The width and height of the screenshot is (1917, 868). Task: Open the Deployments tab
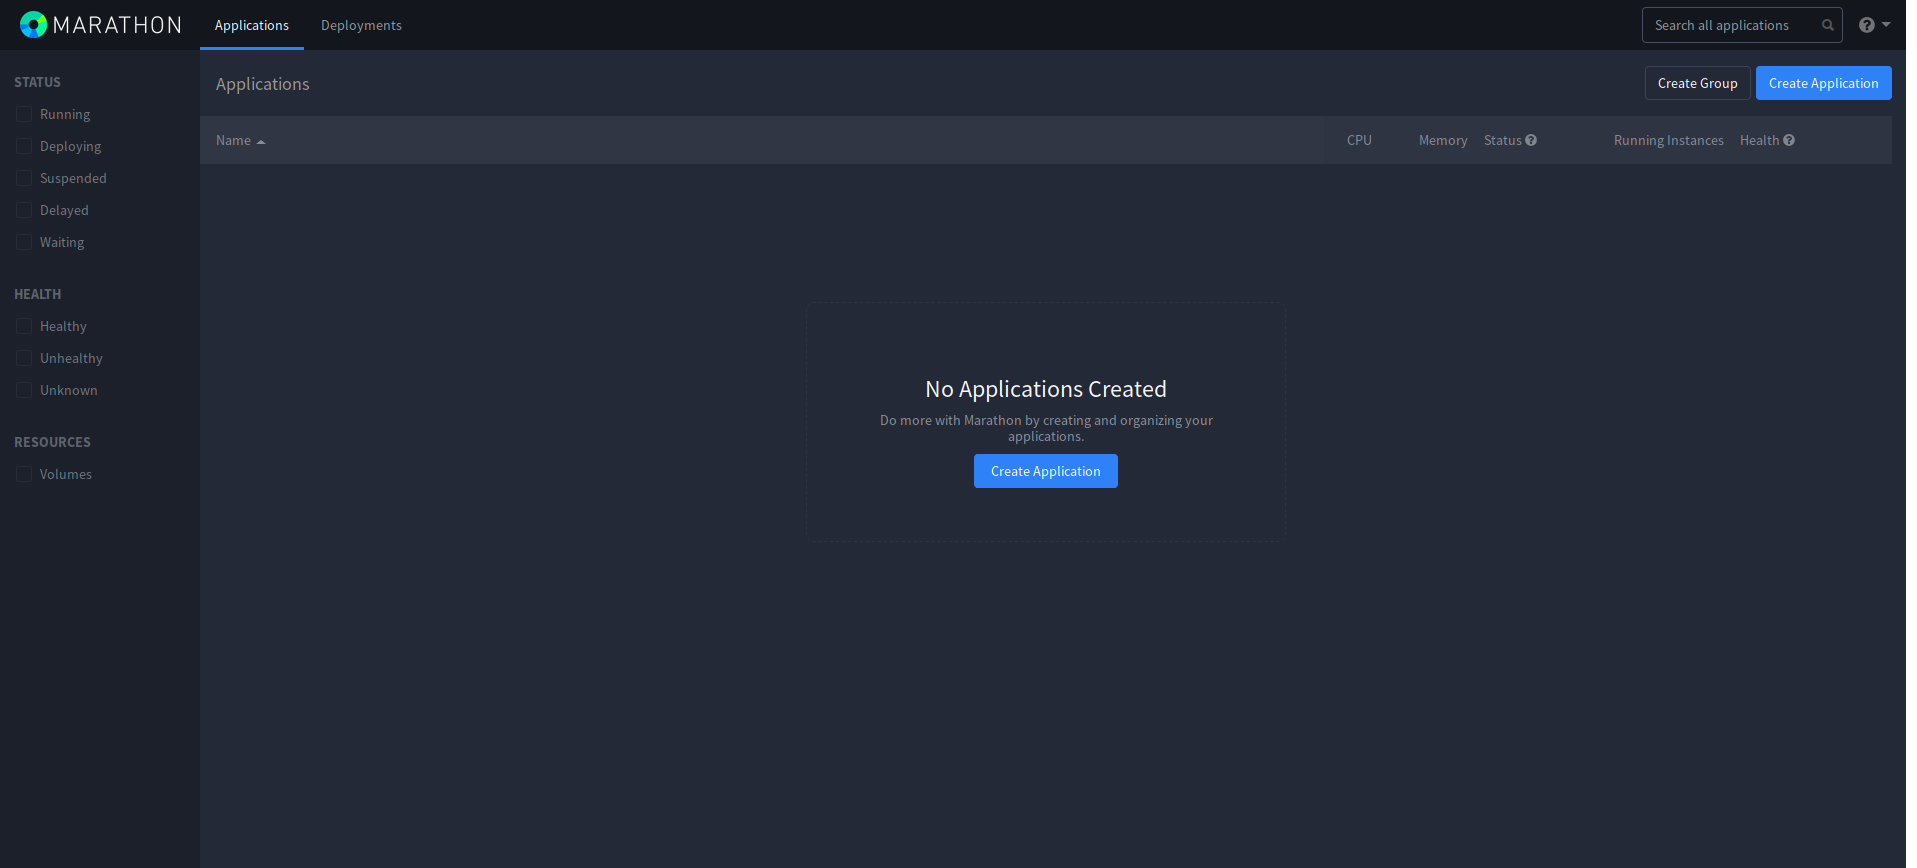click(361, 25)
